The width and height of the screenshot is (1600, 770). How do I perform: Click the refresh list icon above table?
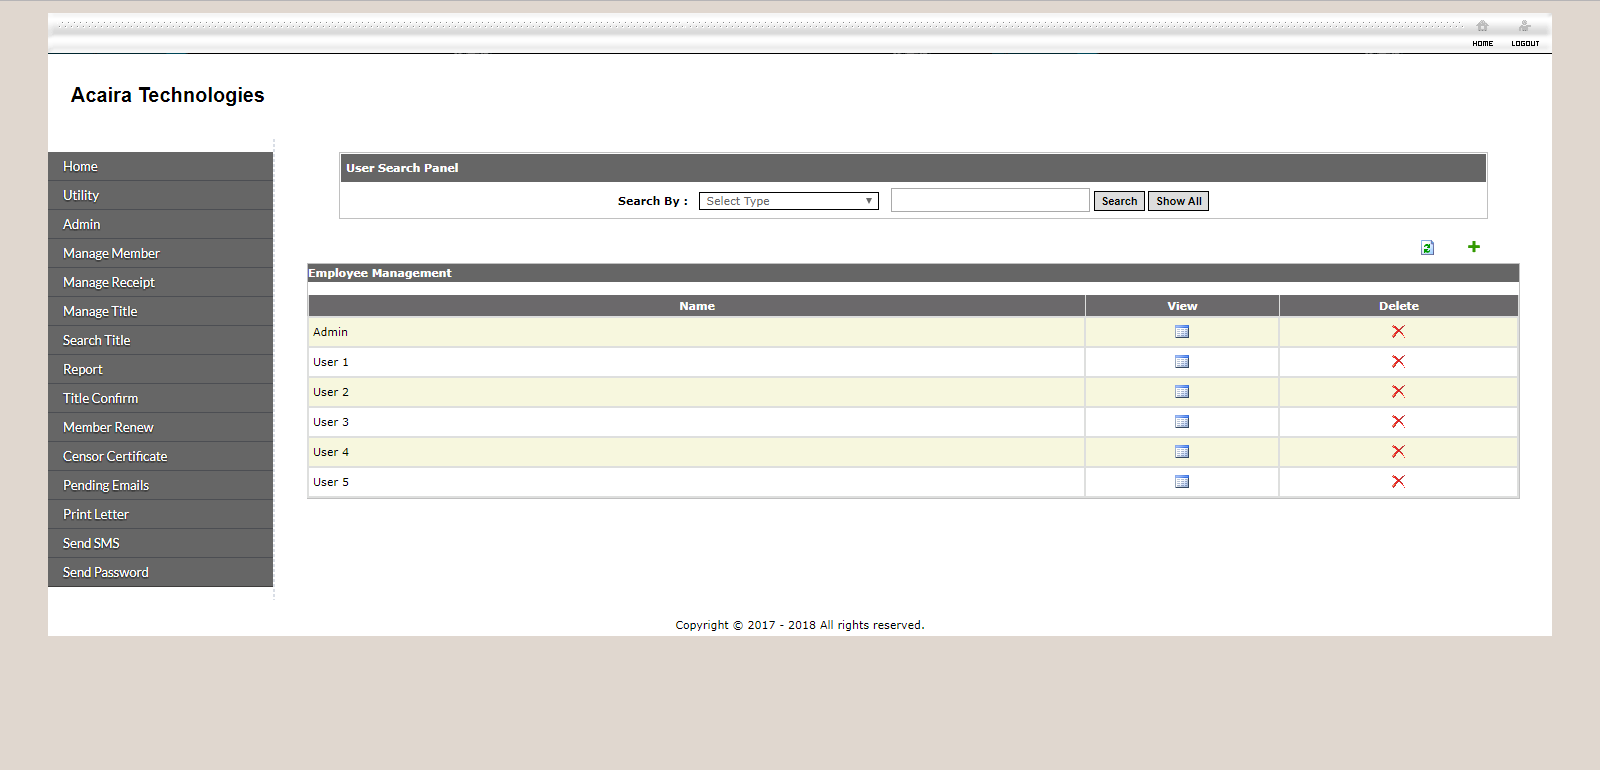[x=1427, y=248]
